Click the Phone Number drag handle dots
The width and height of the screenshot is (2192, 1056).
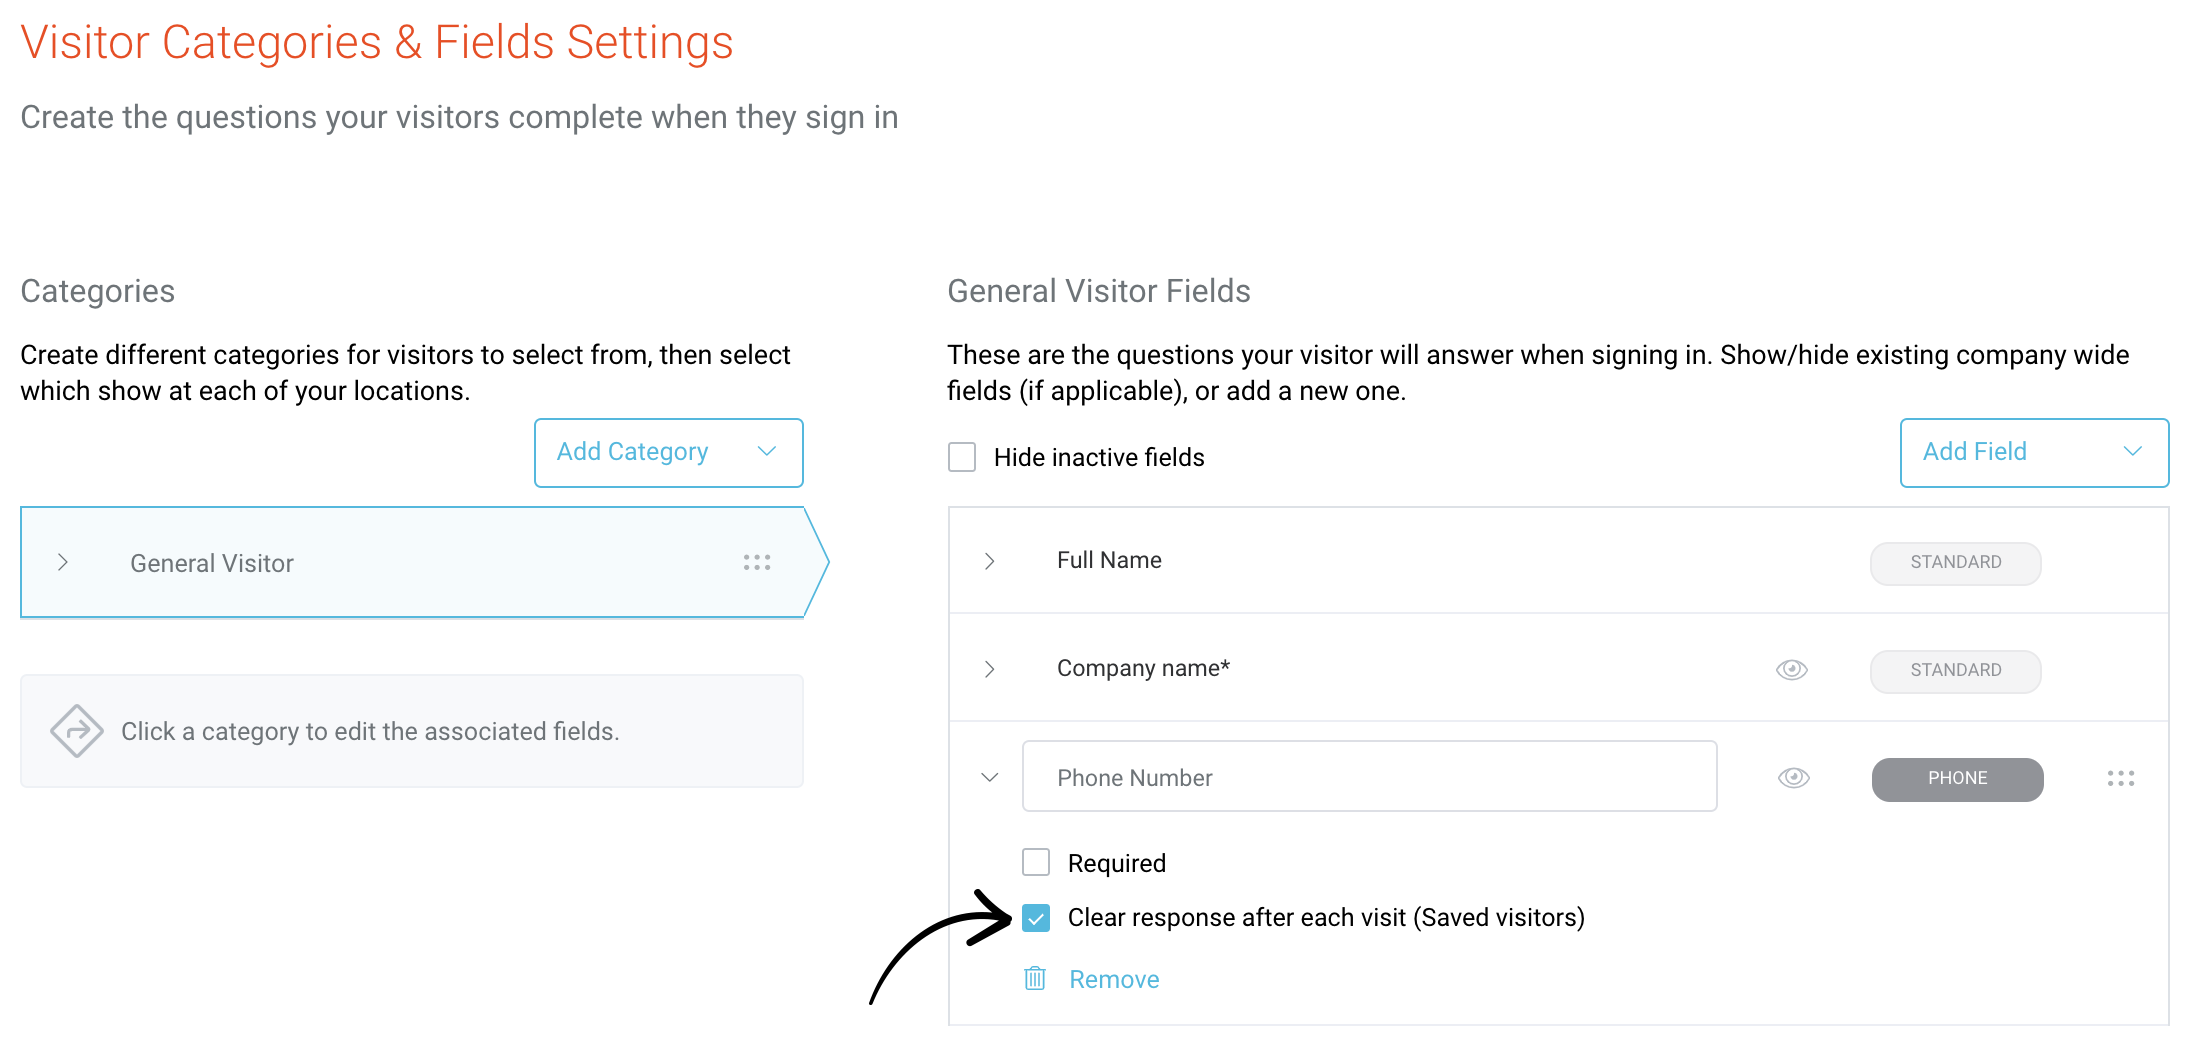click(x=2120, y=778)
